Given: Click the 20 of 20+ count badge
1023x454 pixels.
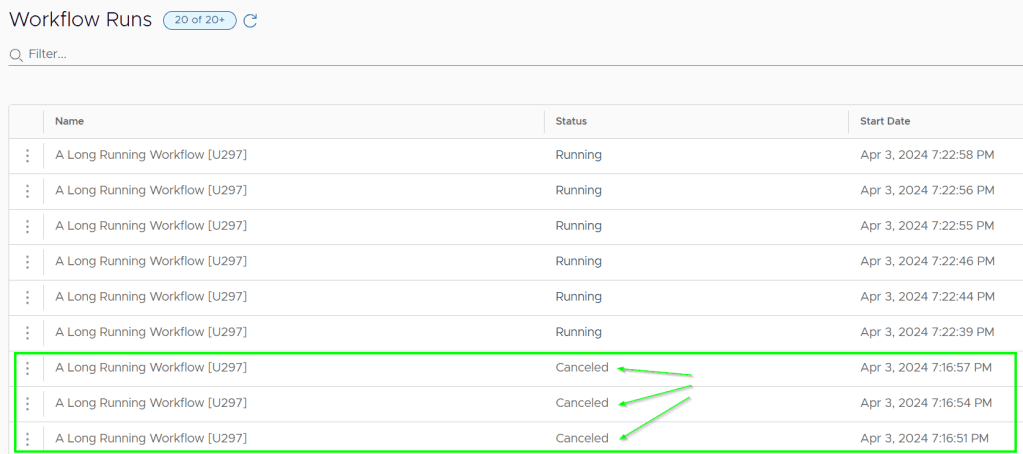Looking at the screenshot, I should 200,20.
